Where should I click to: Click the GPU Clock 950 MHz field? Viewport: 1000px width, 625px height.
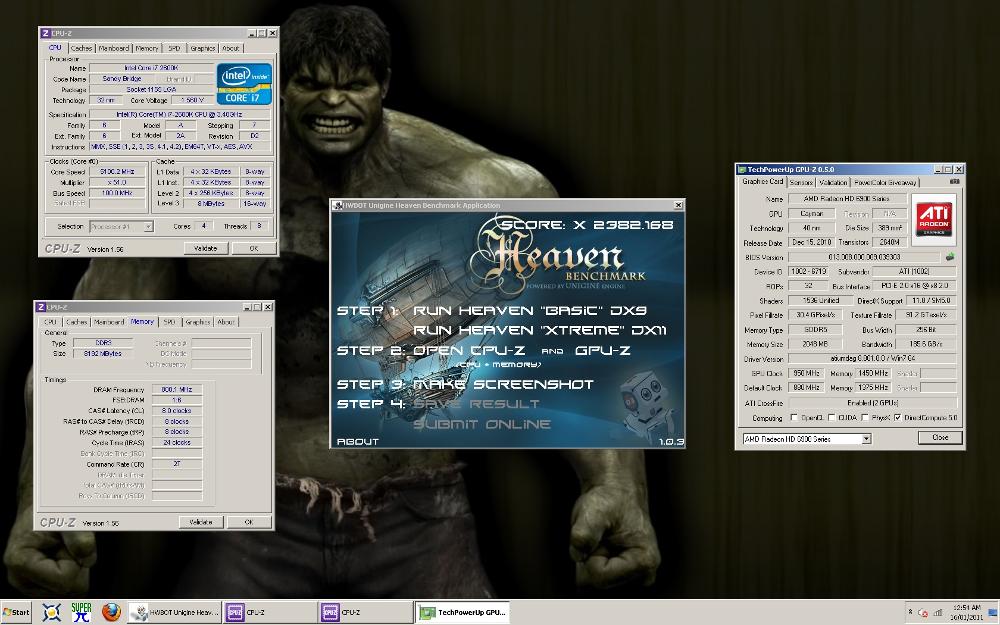[x=807, y=373]
